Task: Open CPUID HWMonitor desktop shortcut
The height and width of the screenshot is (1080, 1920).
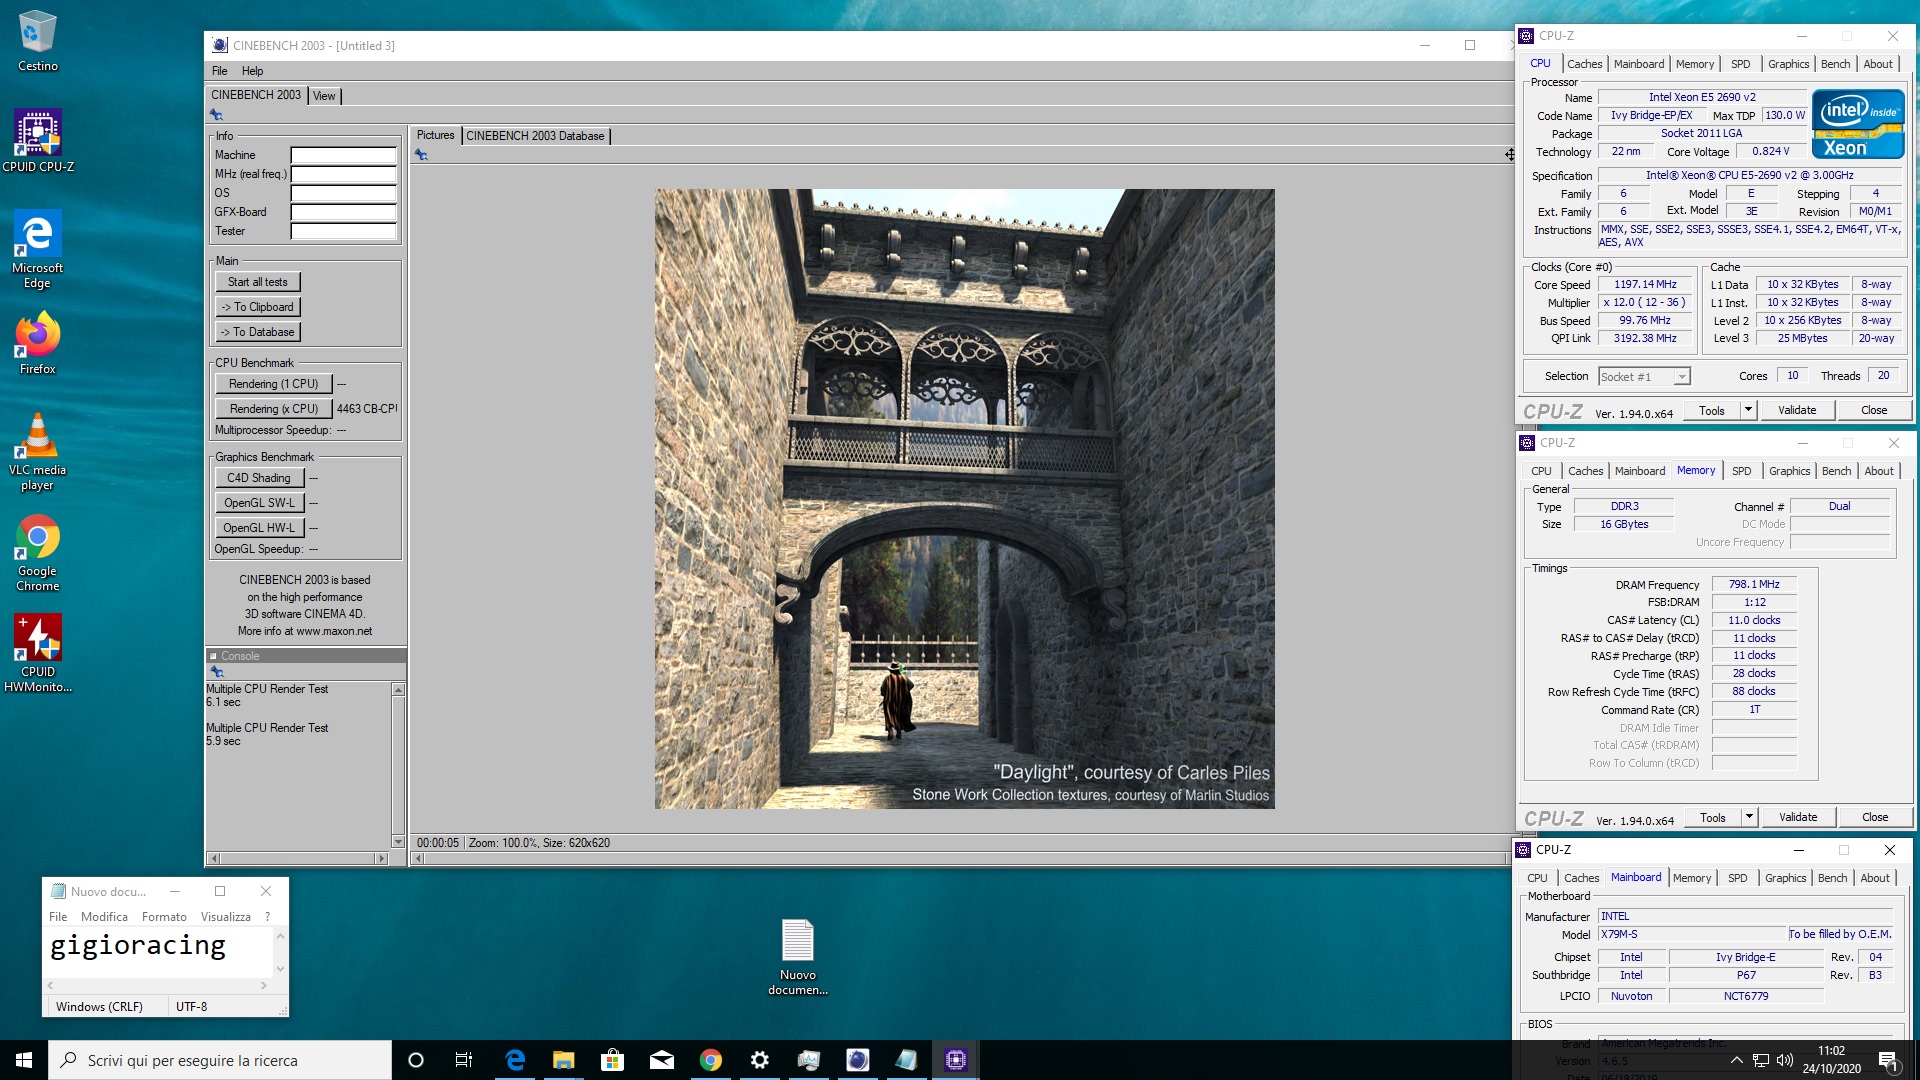Action: point(37,654)
